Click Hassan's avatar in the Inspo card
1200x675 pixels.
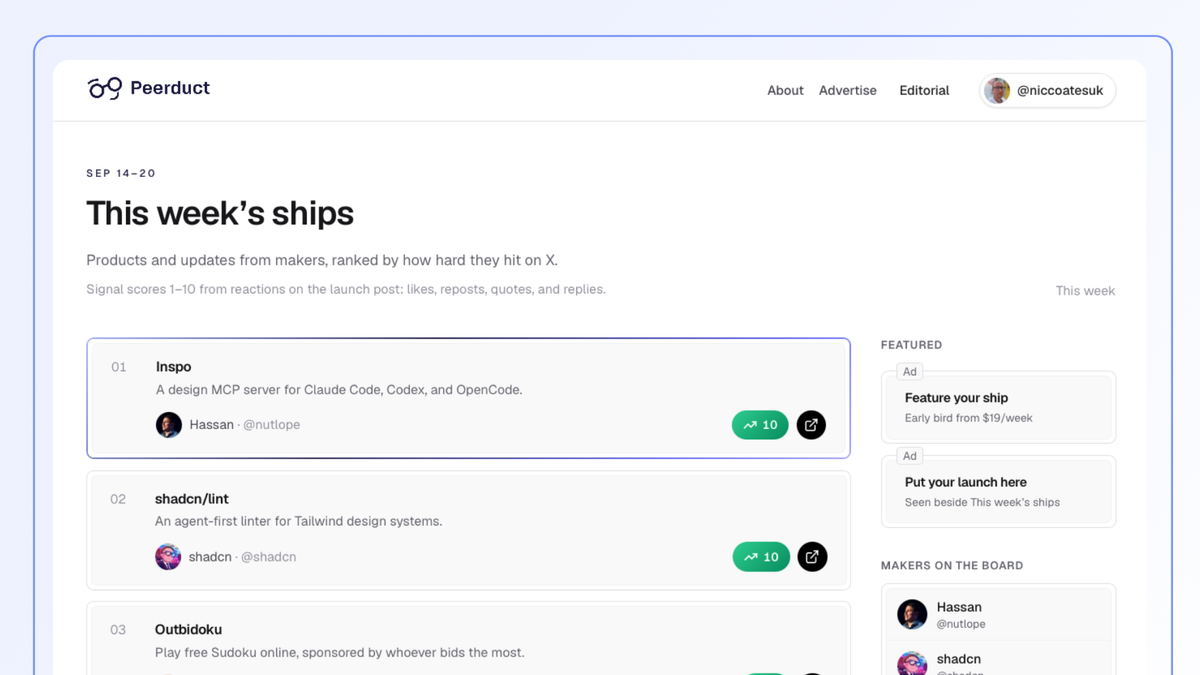pyautogui.click(x=169, y=425)
